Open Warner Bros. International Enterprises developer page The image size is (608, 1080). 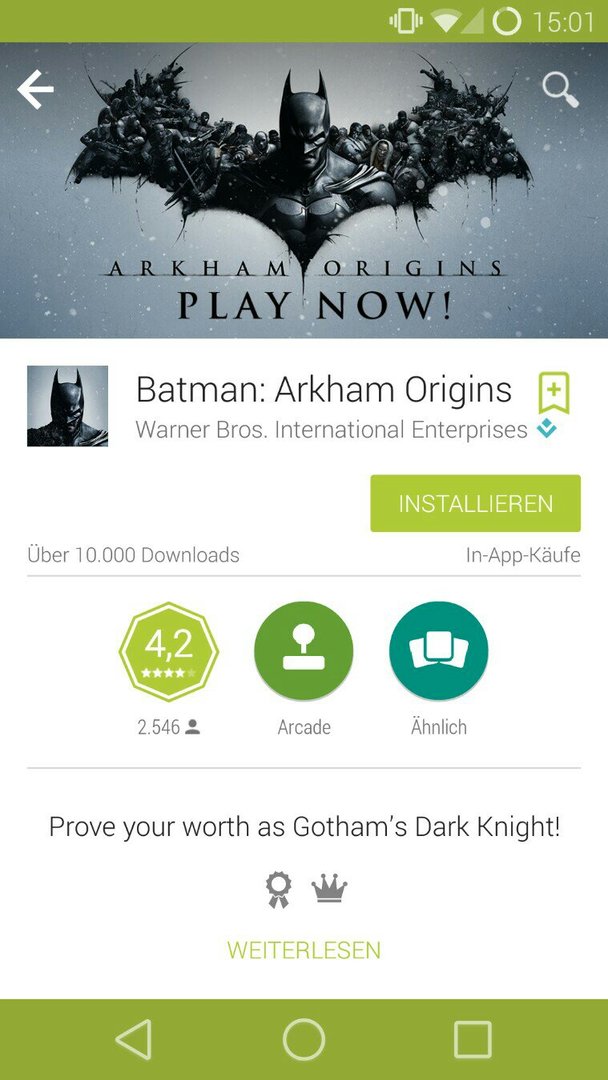pyautogui.click(x=331, y=430)
